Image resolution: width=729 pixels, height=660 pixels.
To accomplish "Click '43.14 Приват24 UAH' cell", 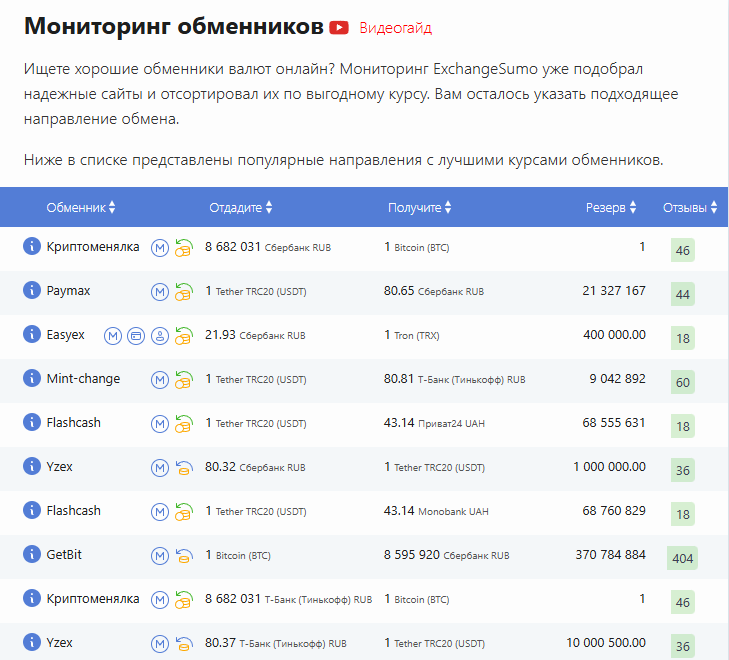I will click(434, 423).
